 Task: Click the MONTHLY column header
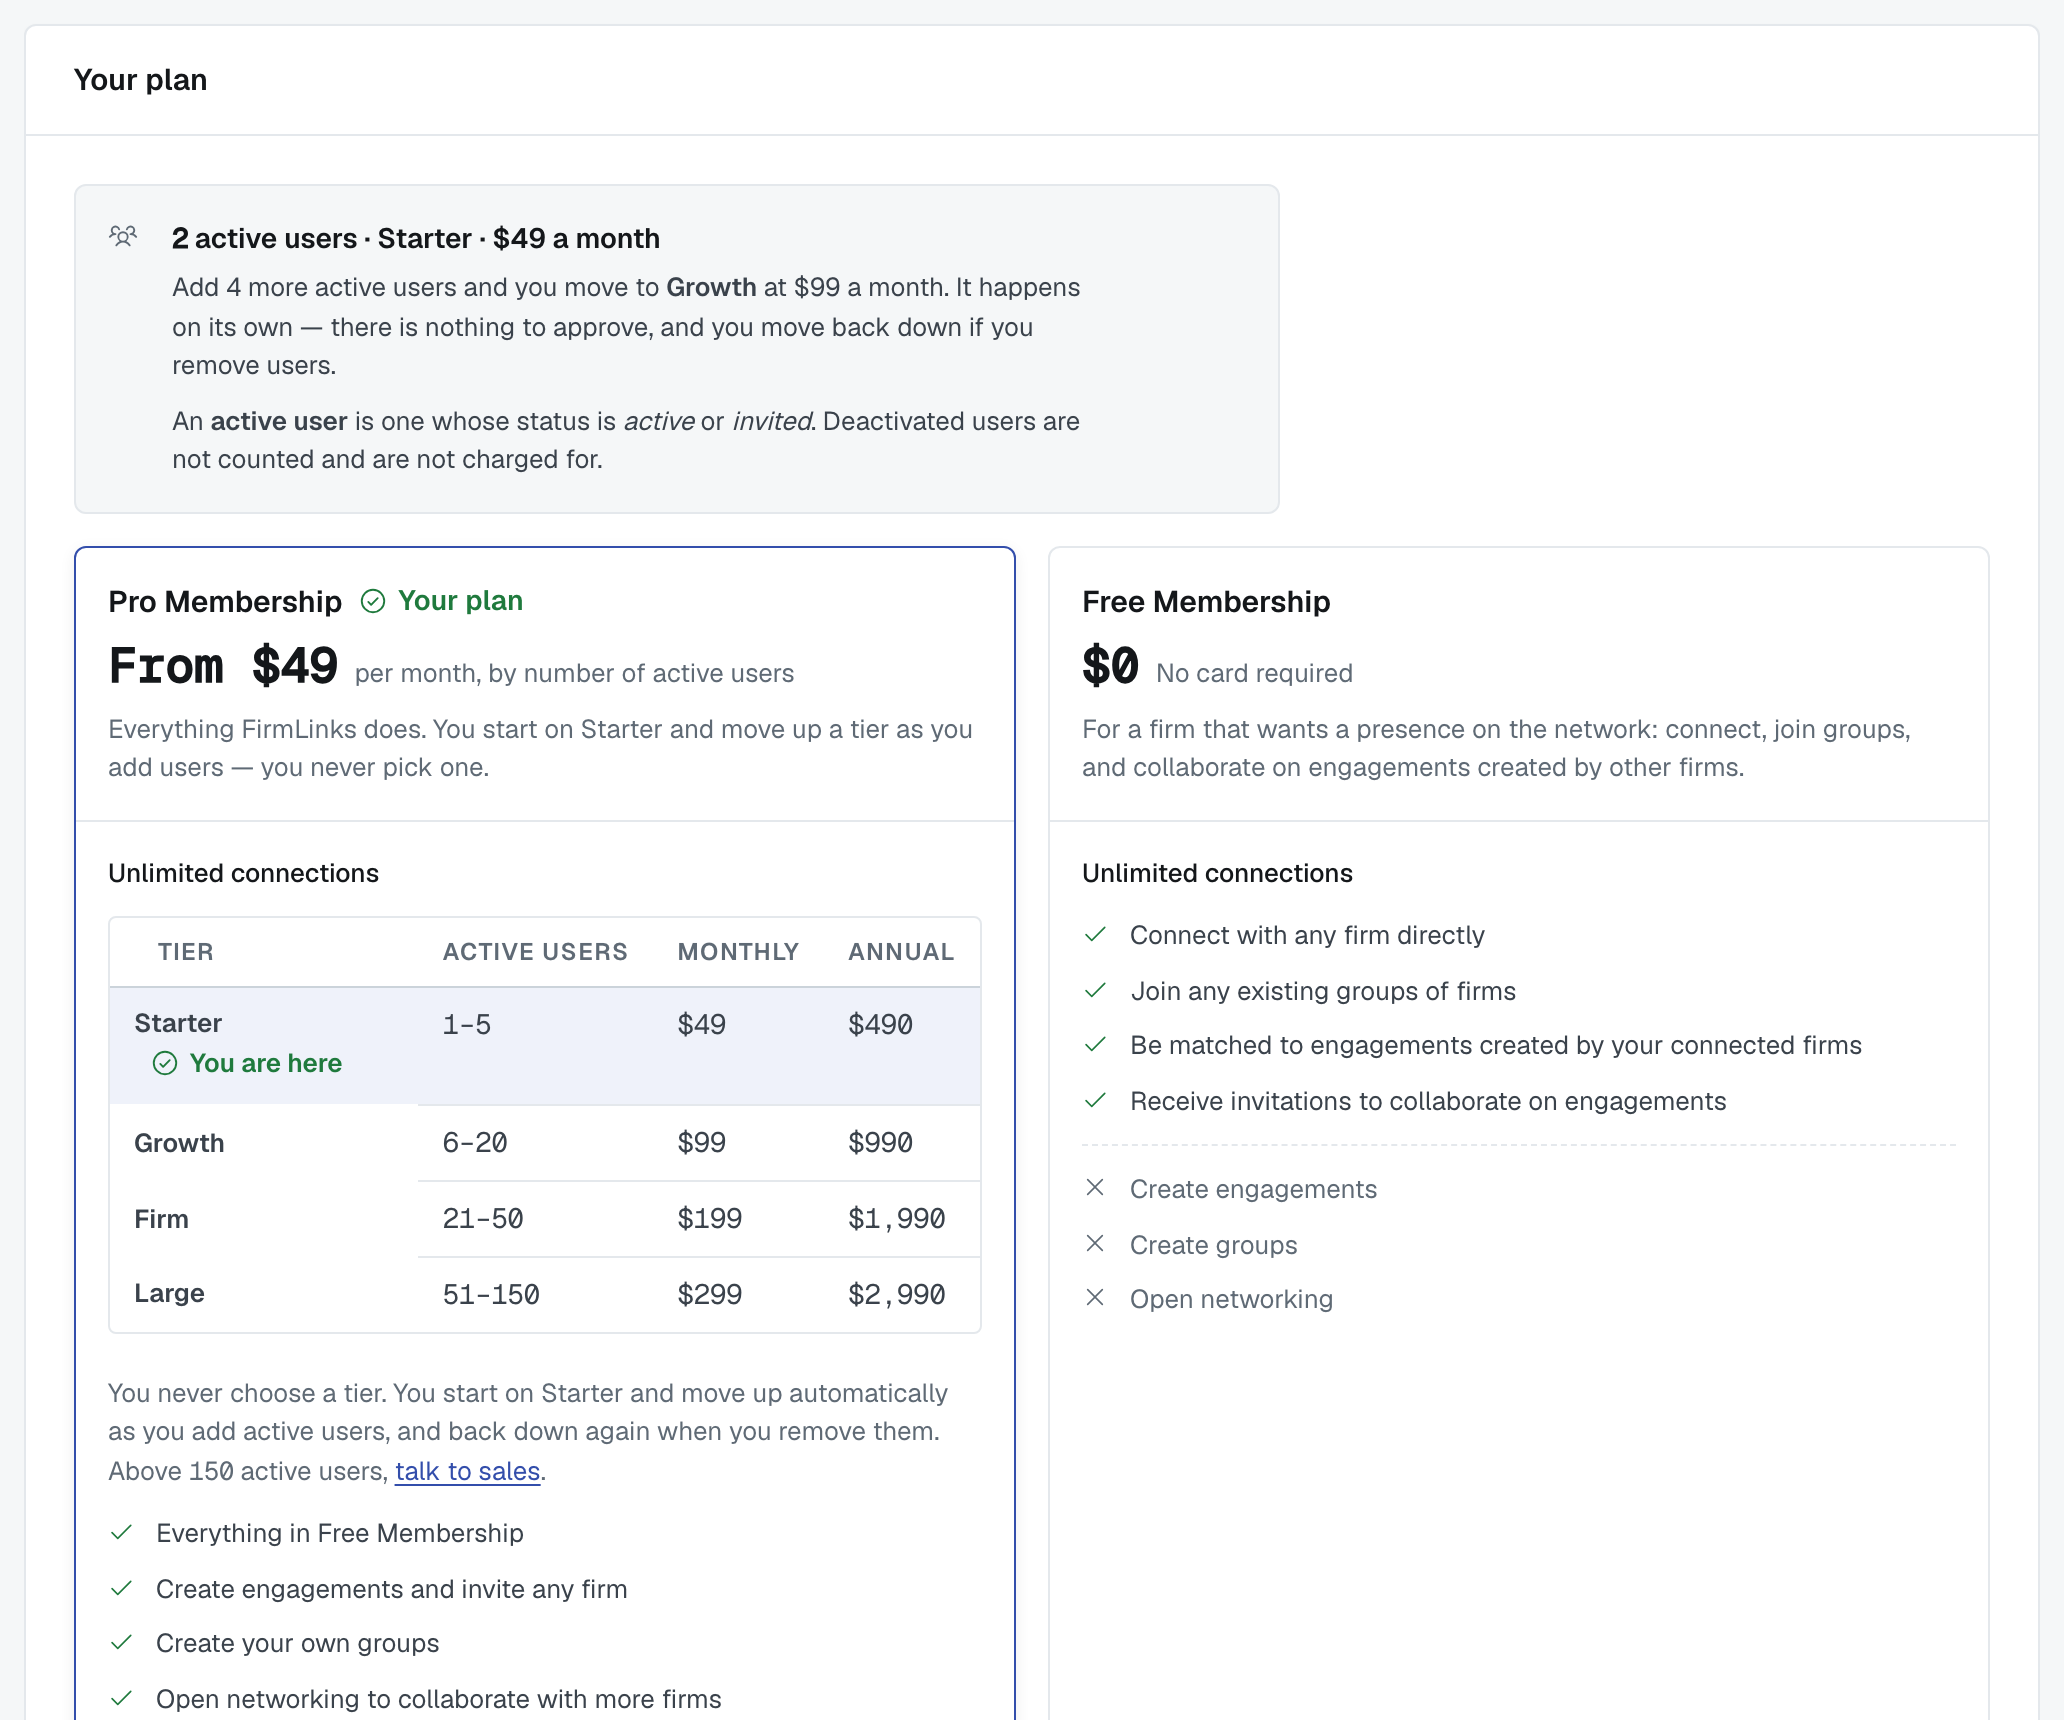pyautogui.click(x=738, y=952)
